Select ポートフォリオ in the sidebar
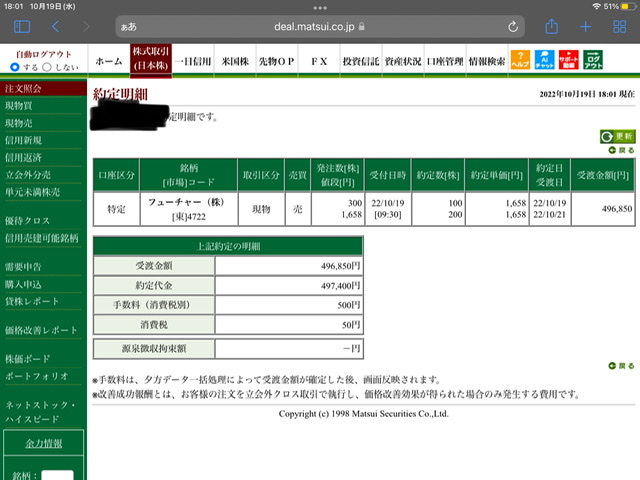Viewport: 640px width, 480px height. click(36, 376)
